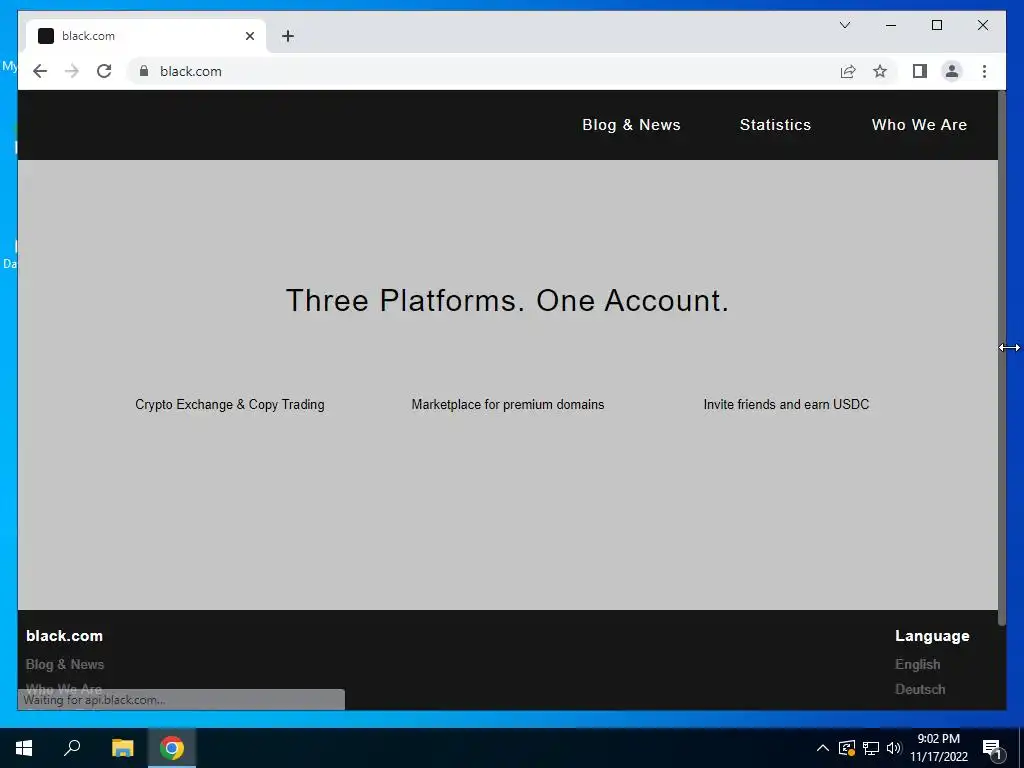Switch language to English in footer
1024x768 pixels.
pyautogui.click(x=918, y=664)
